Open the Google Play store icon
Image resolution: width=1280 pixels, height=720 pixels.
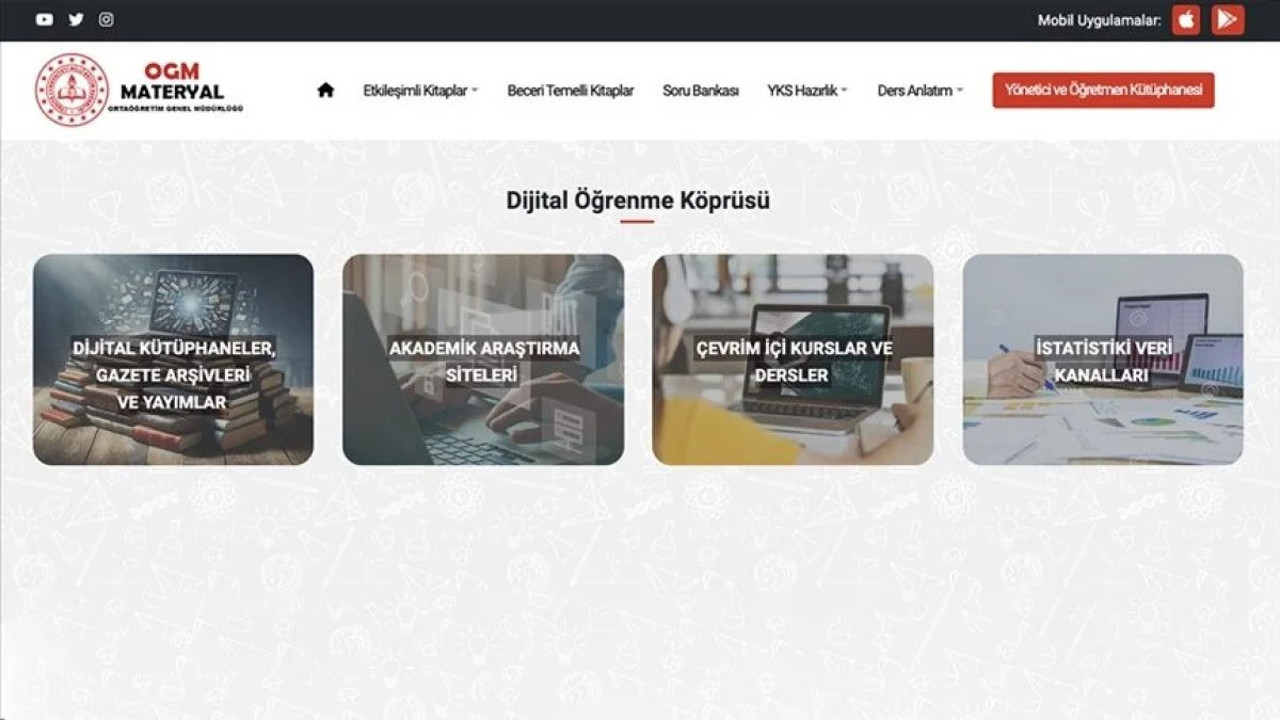[1227, 20]
